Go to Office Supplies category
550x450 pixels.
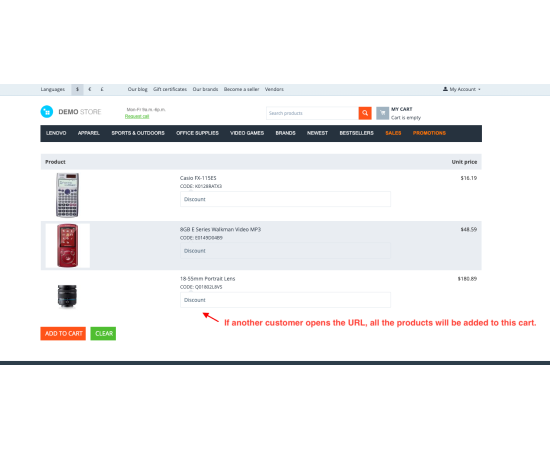[x=197, y=133]
